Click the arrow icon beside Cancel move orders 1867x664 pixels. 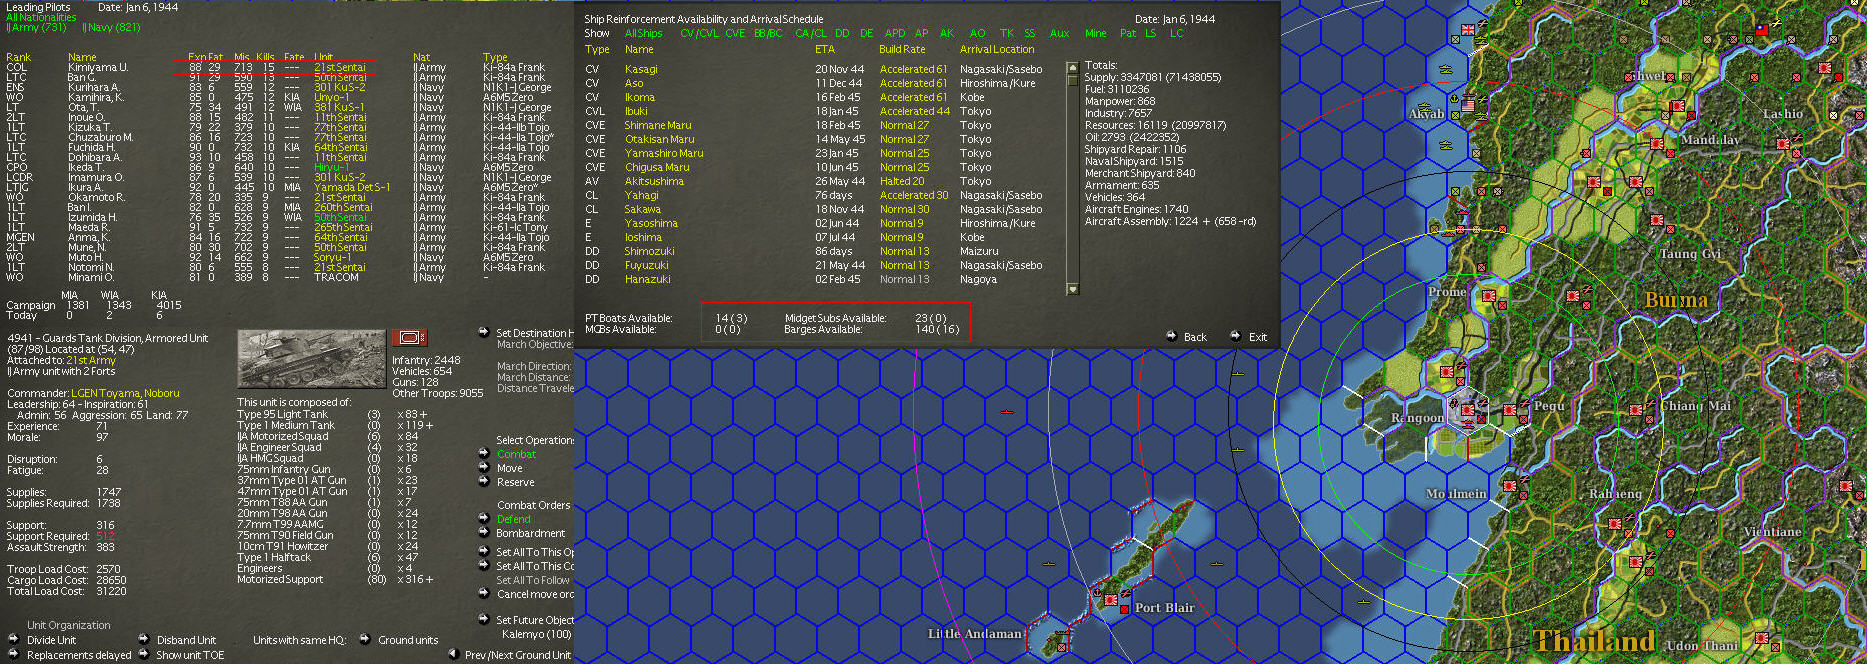coord(483,593)
